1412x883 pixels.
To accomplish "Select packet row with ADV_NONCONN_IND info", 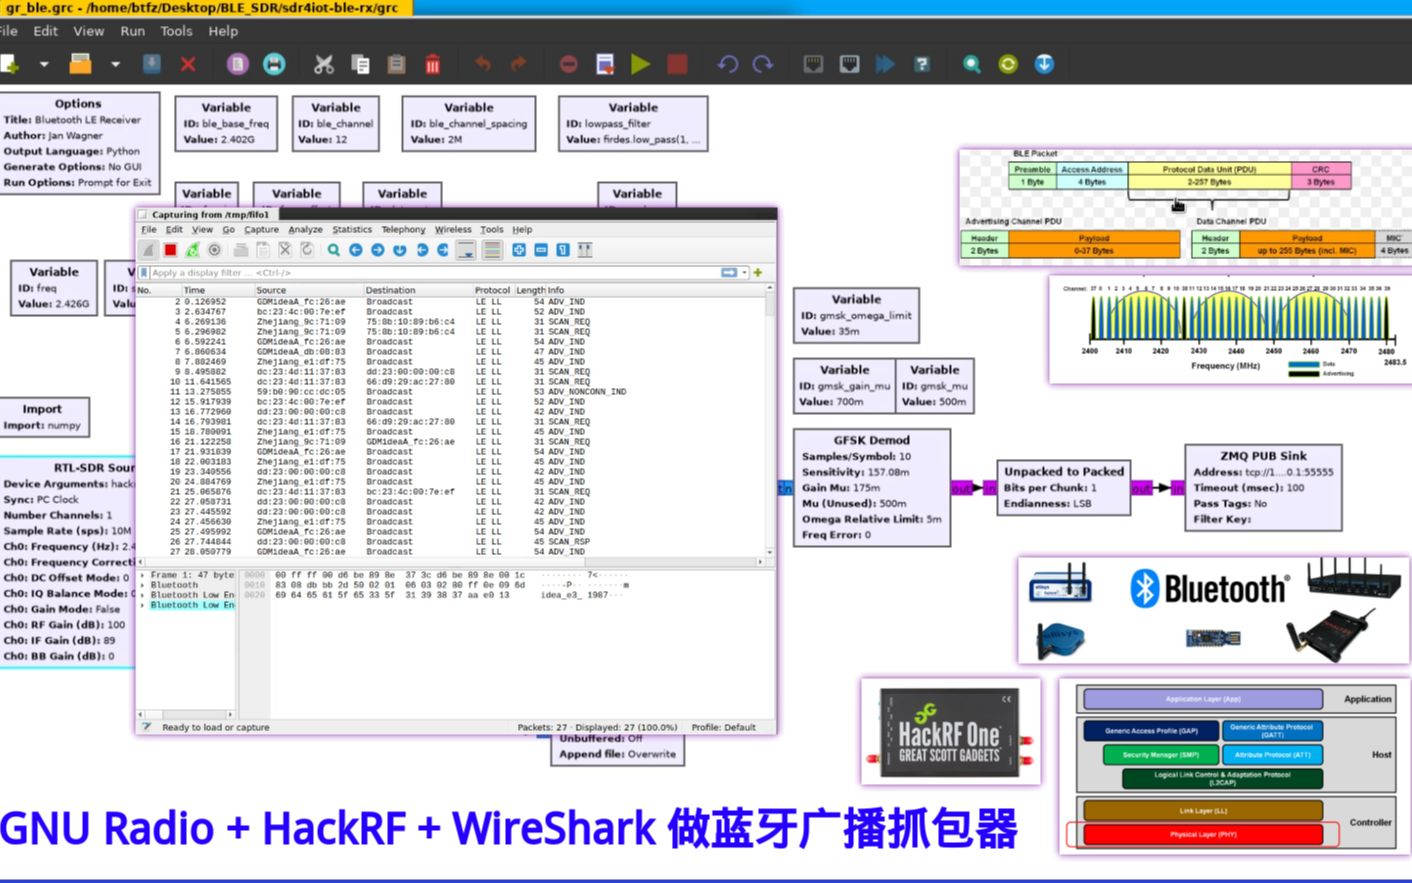I will click(450, 392).
